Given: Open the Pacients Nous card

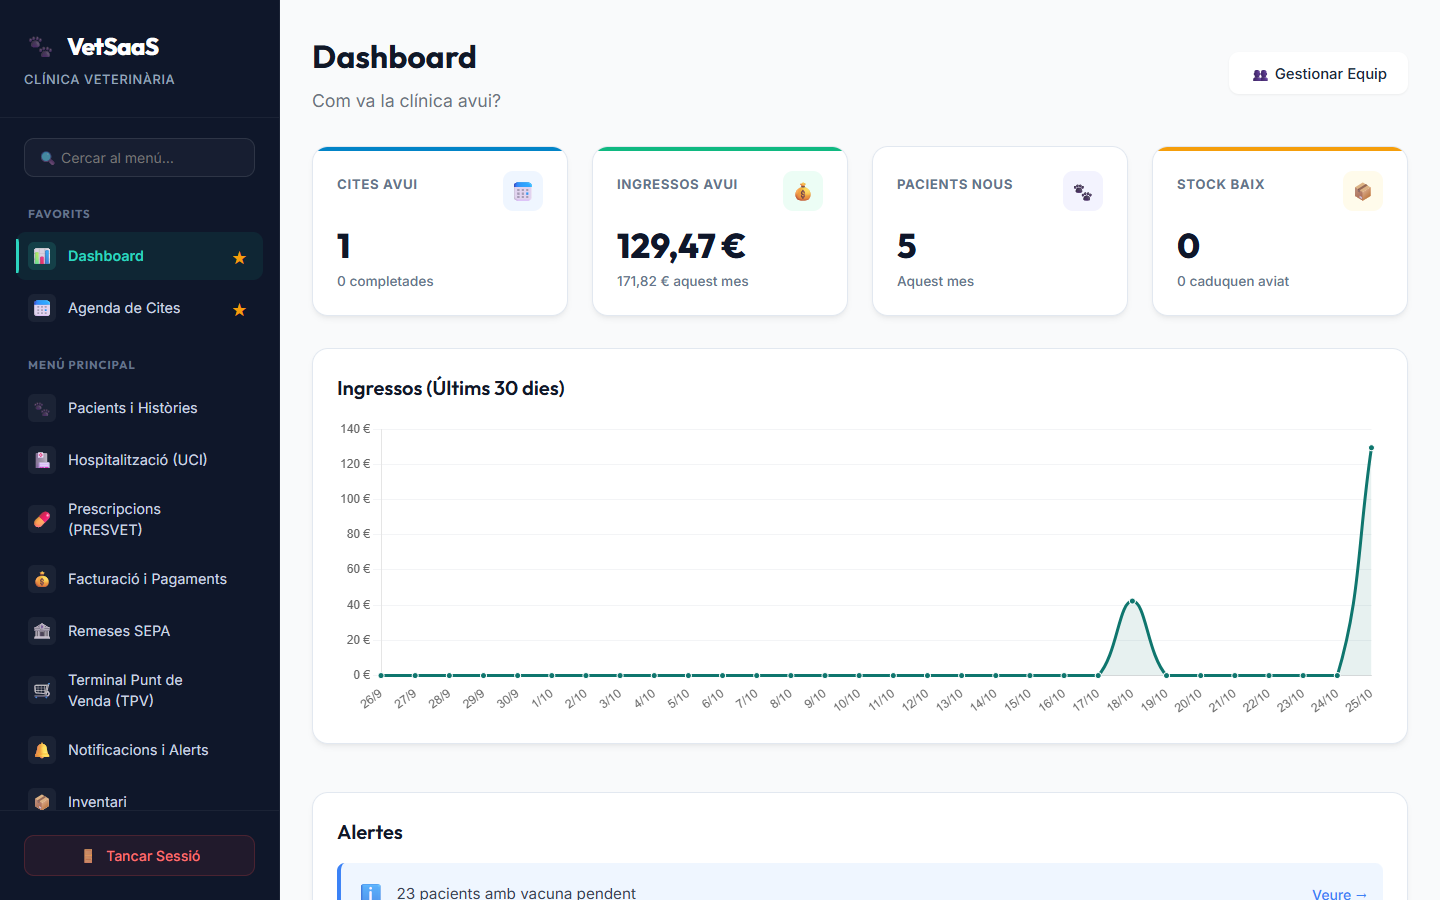Looking at the screenshot, I should pos(1000,231).
